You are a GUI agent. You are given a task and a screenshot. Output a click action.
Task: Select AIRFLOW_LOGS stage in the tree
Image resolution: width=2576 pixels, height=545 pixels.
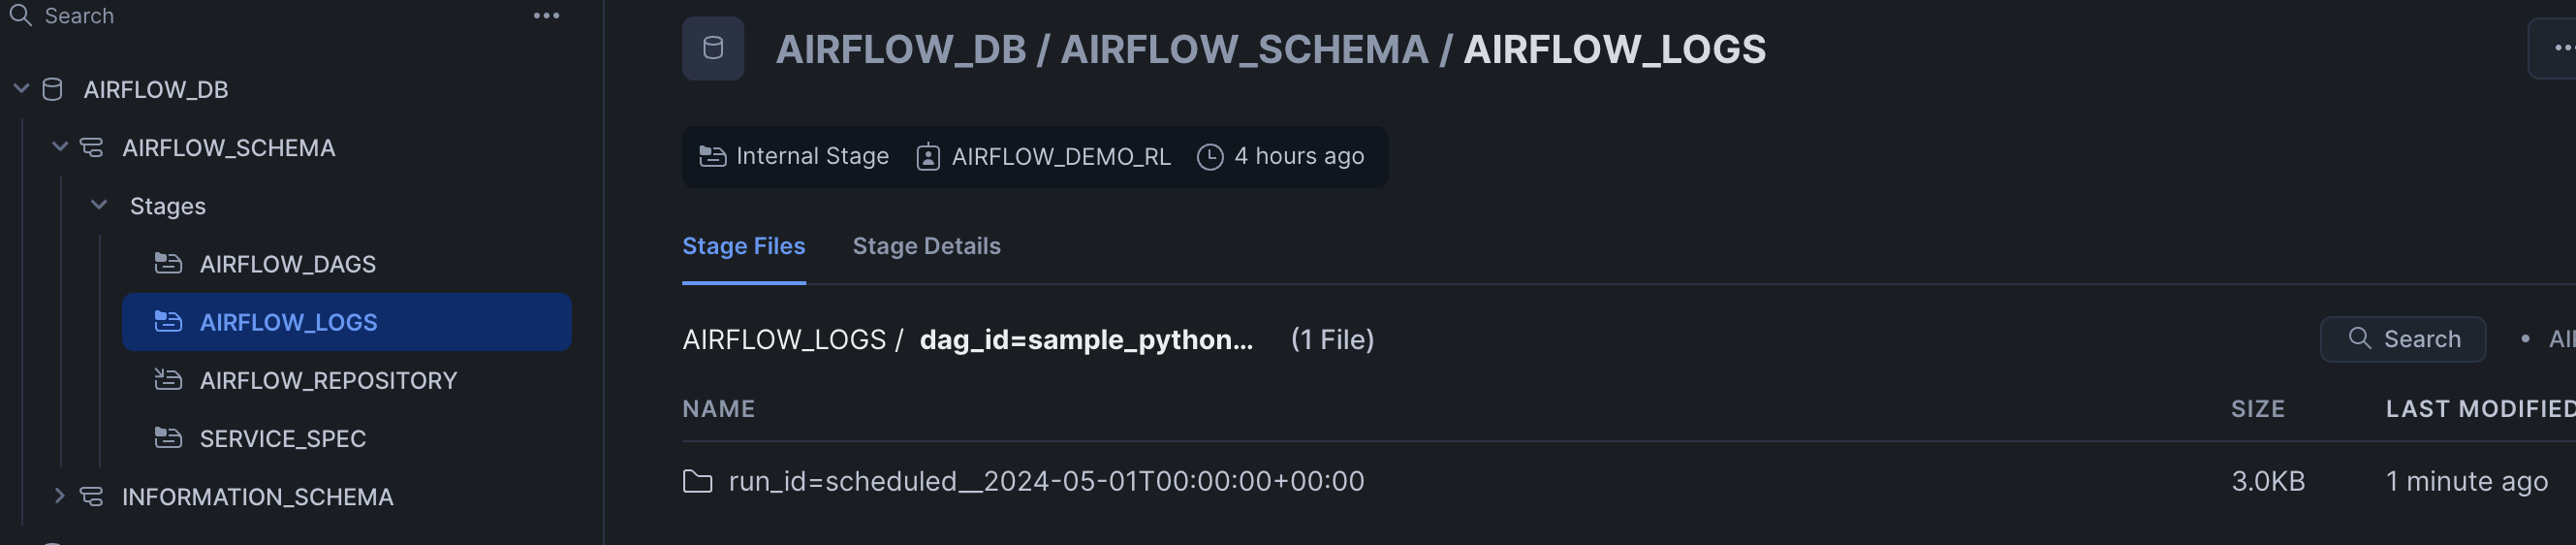[288, 322]
